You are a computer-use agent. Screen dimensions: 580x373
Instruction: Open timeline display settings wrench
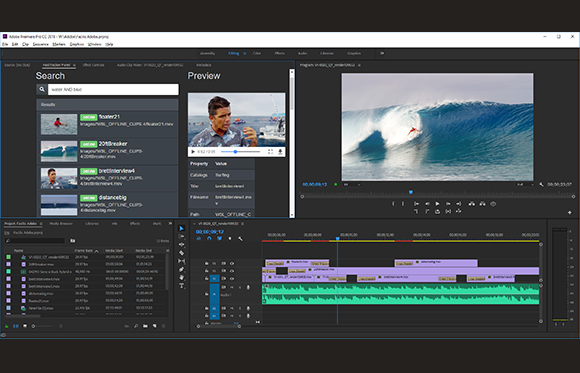click(x=240, y=239)
